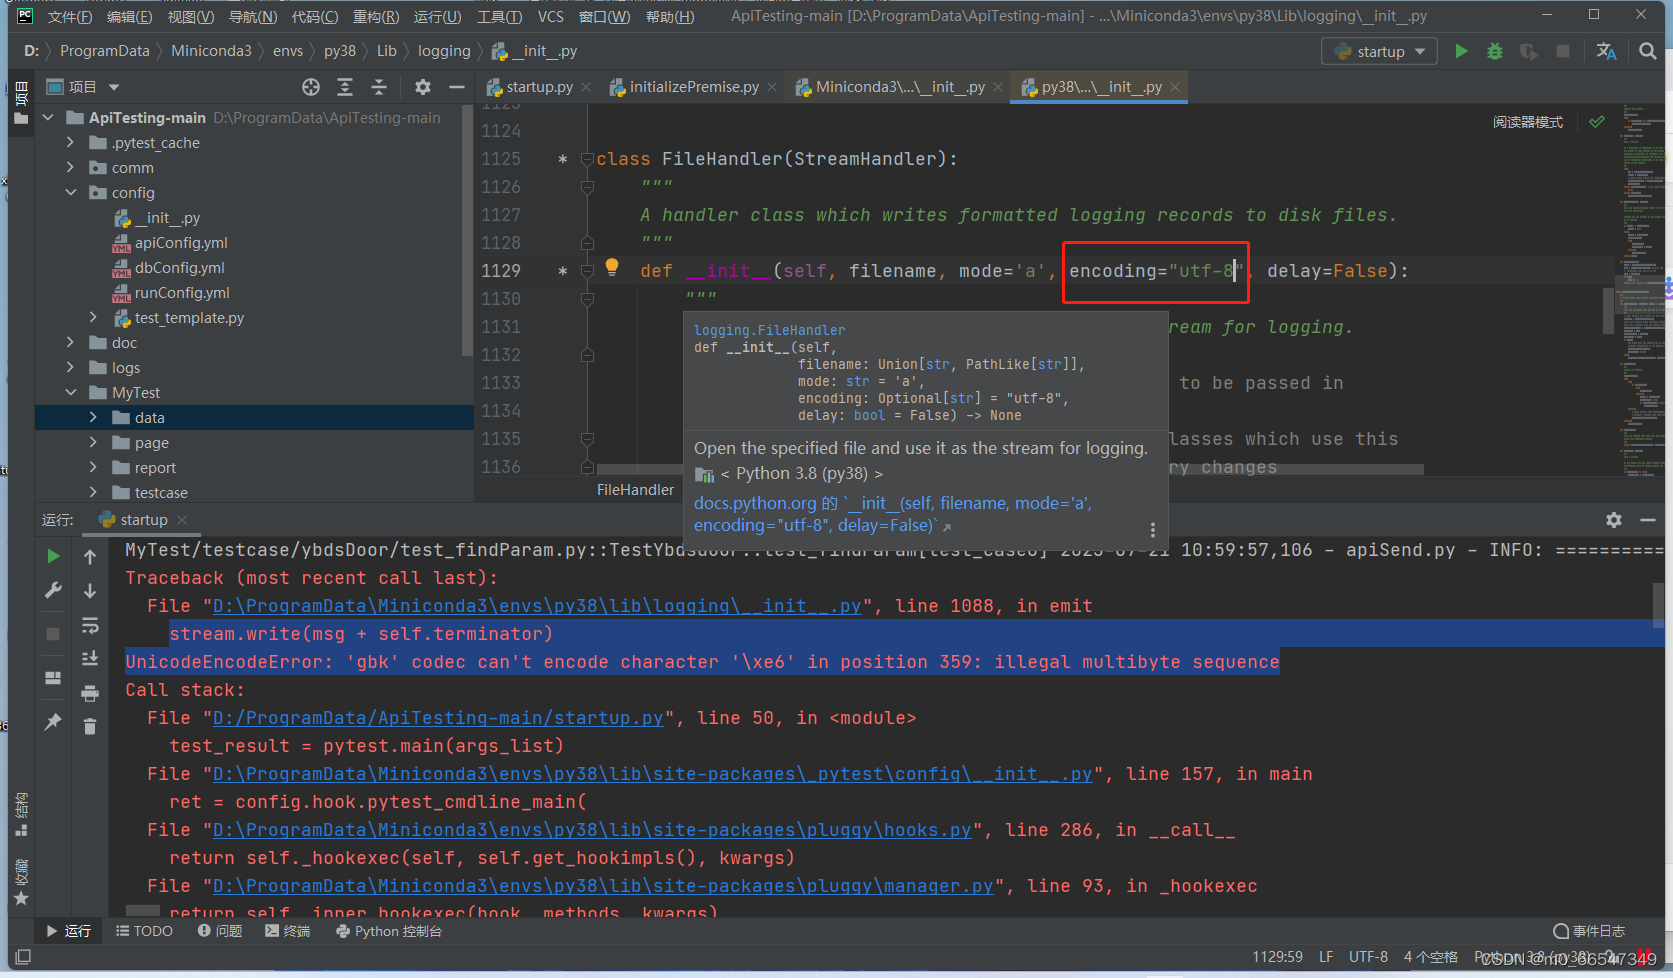Open Search Everywhere with the magnifier icon
This screenshot has width=1673, height=978.
pos(1647,50)
